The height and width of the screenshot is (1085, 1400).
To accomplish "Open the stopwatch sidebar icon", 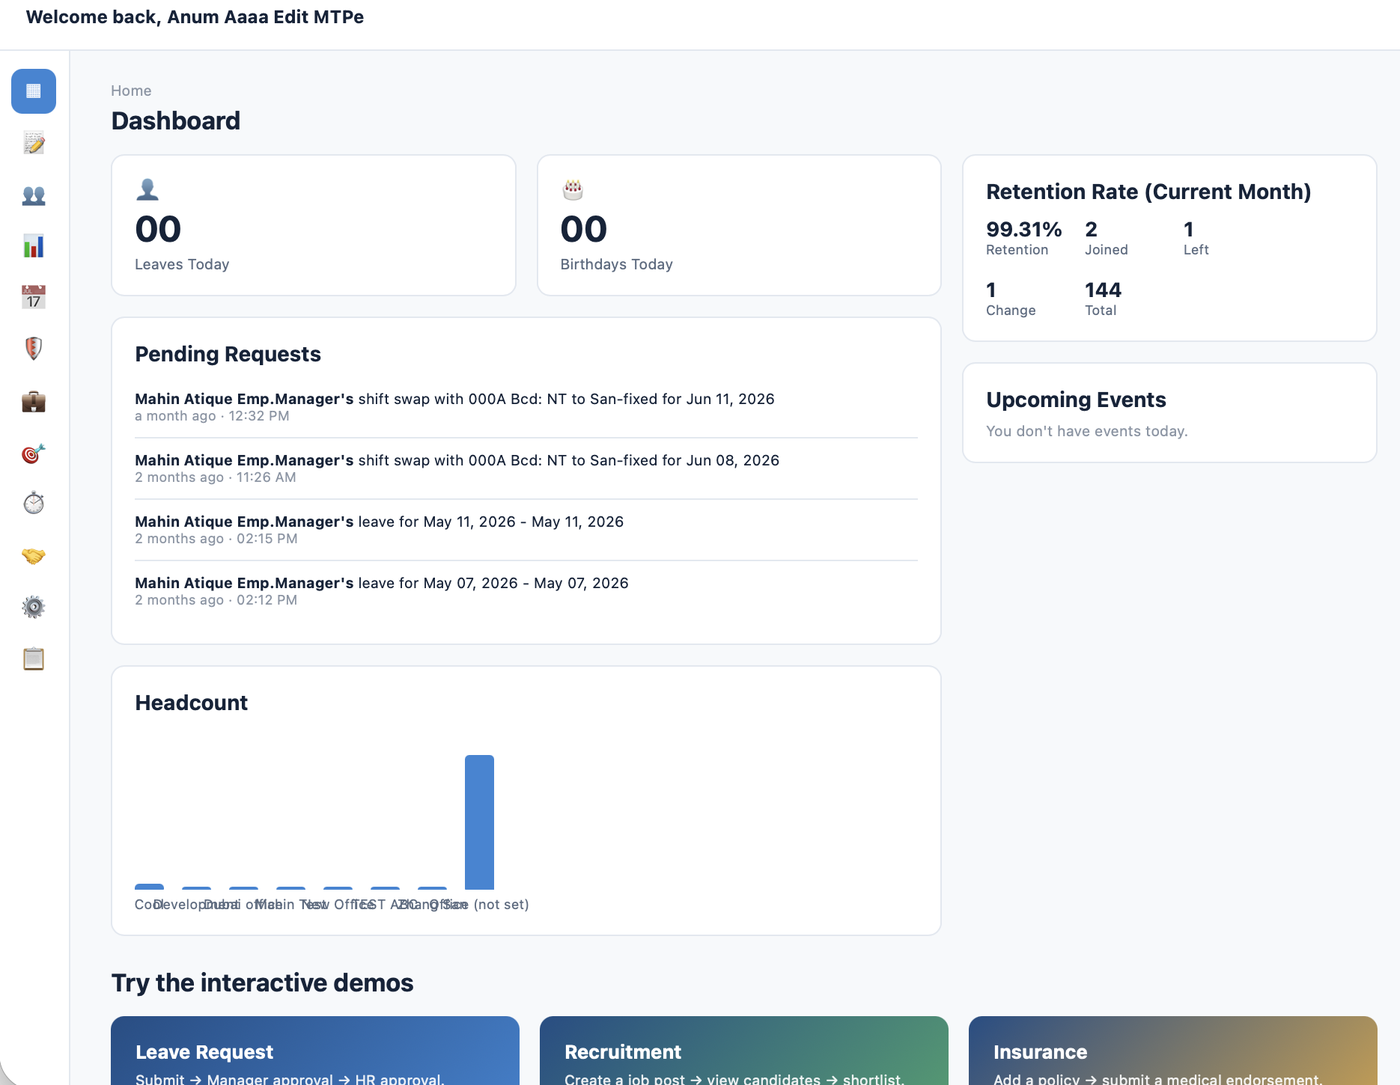I will tap(33, 503).
